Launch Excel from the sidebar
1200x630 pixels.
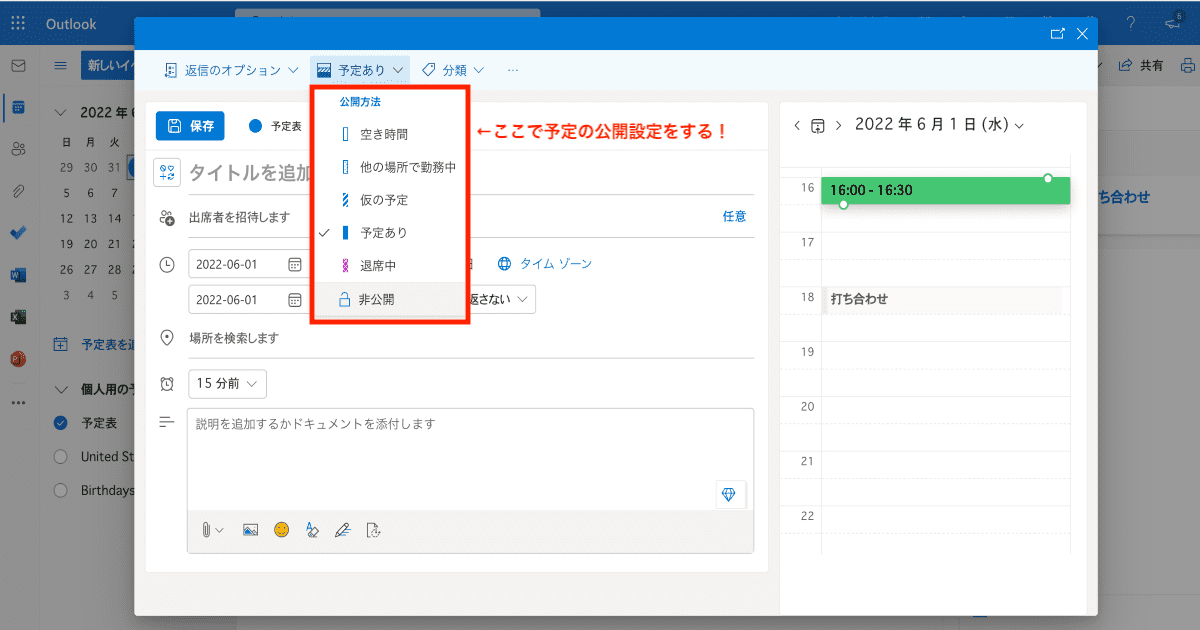17,316
